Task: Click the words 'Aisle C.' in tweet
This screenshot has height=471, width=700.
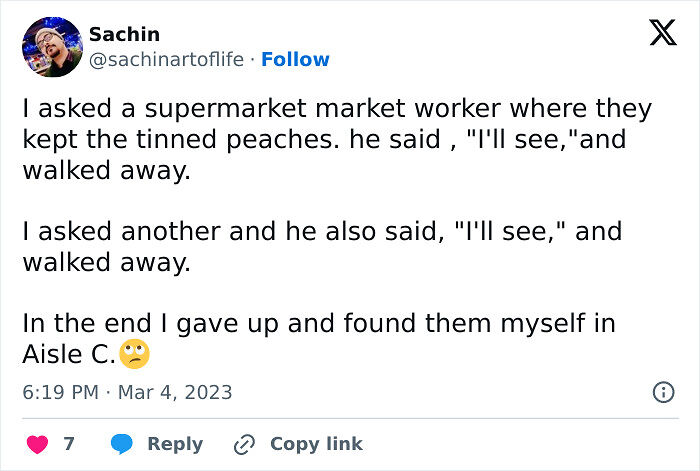Action: click(x=68, y=354)
